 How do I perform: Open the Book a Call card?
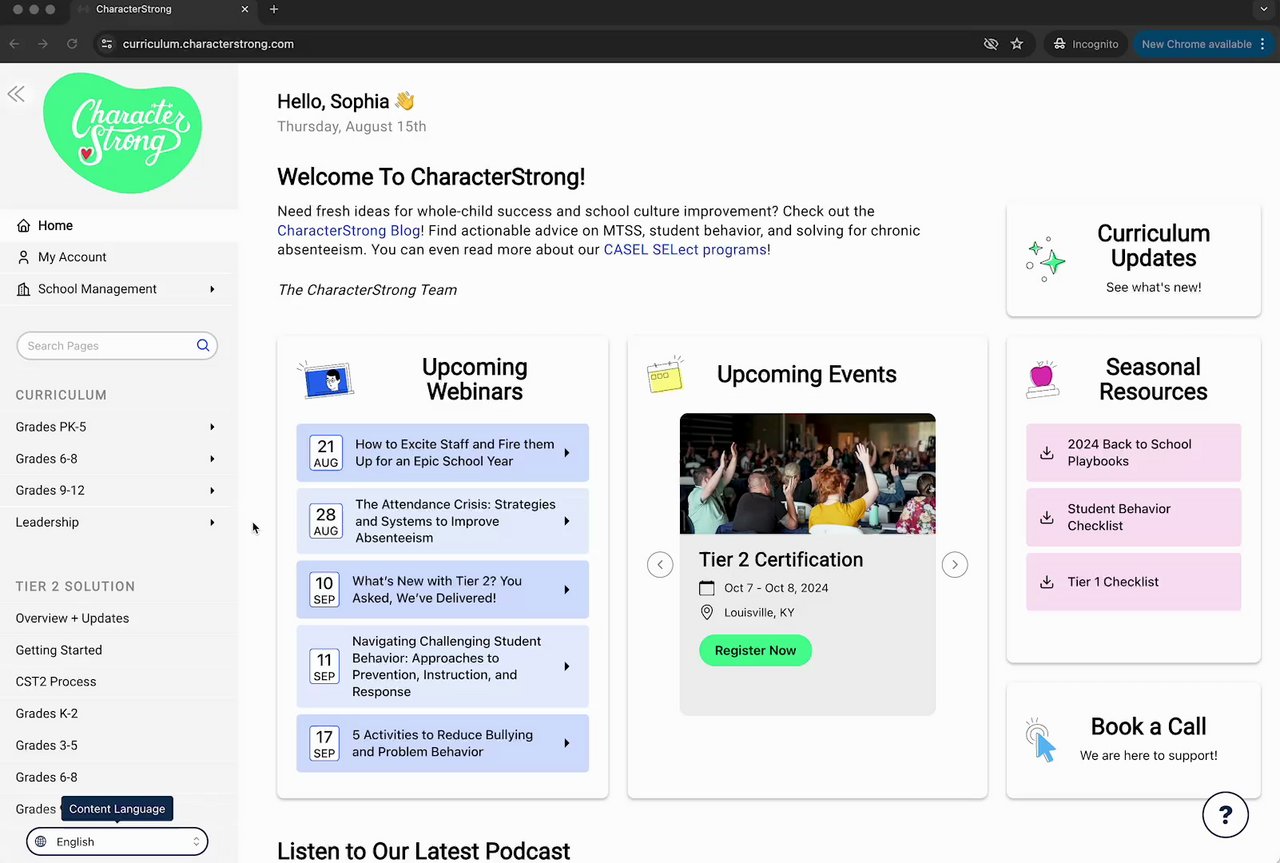click(1134, 741)
